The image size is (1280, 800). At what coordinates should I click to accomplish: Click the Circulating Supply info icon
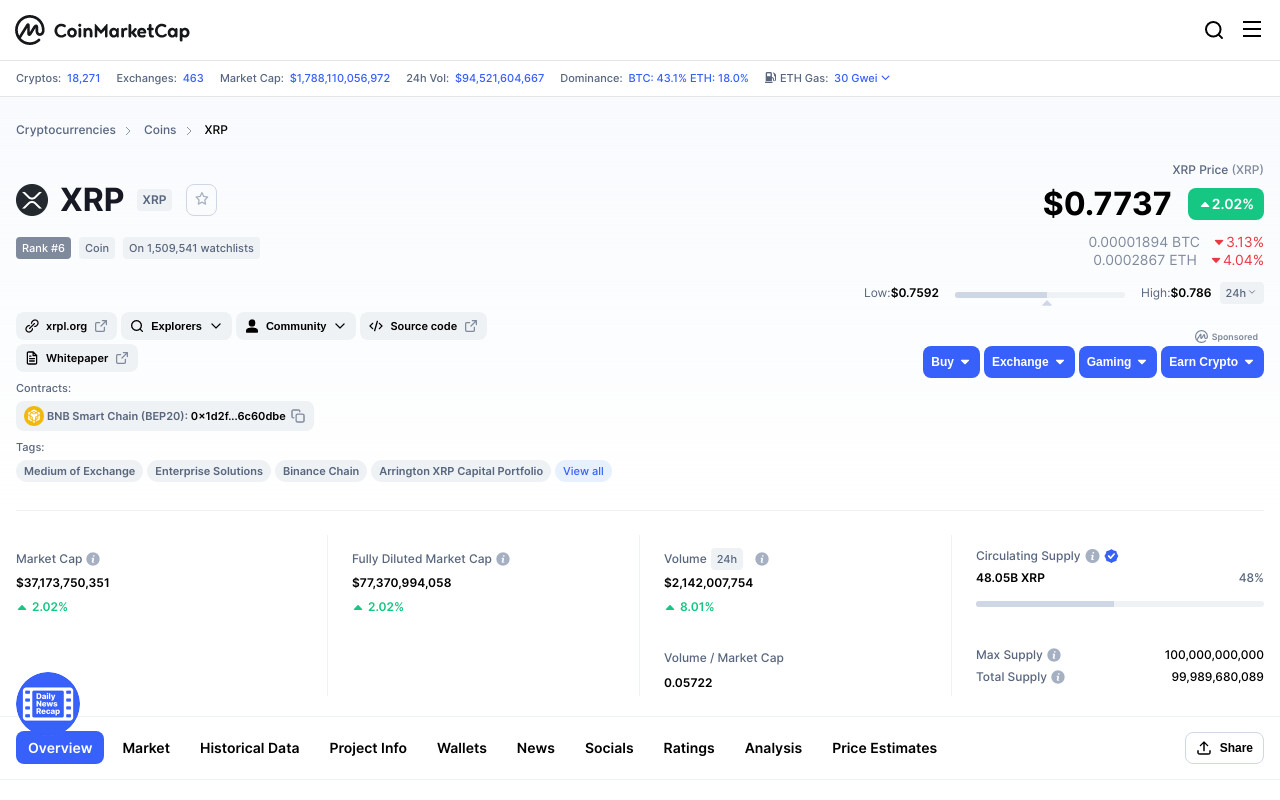click(1093, 556)
